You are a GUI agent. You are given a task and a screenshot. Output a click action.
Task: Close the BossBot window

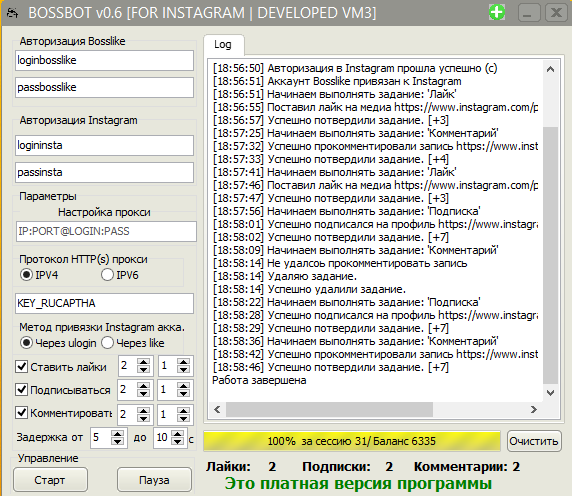click(x=556, y=13)
